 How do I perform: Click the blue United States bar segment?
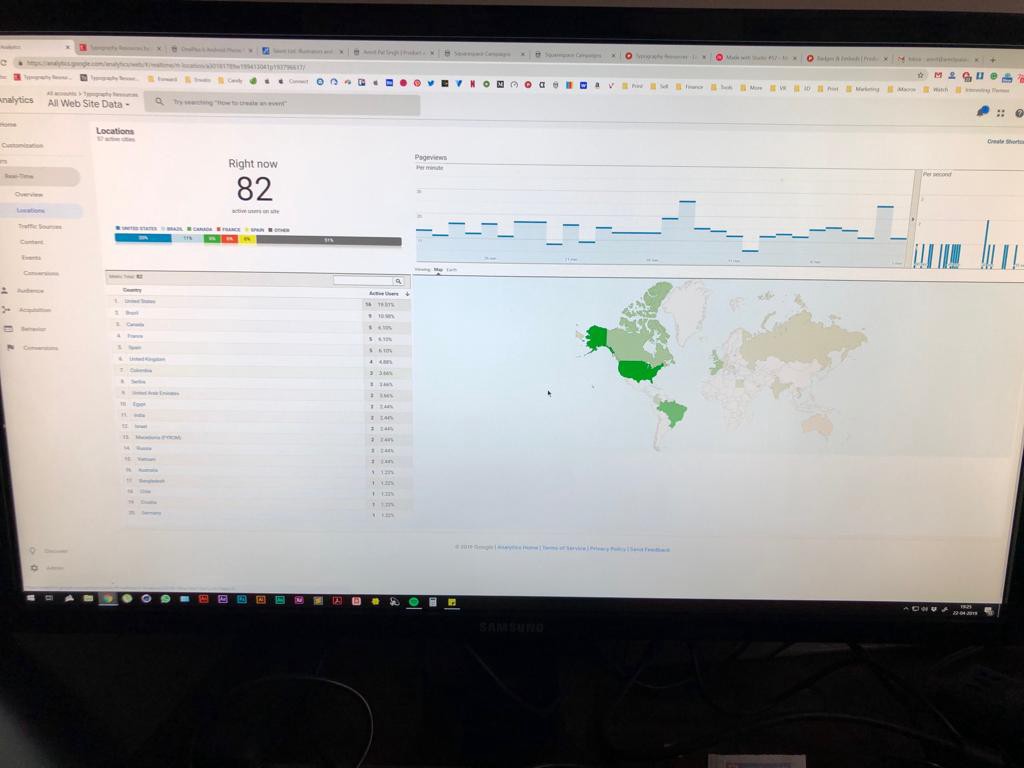click(x=143, y=238)
